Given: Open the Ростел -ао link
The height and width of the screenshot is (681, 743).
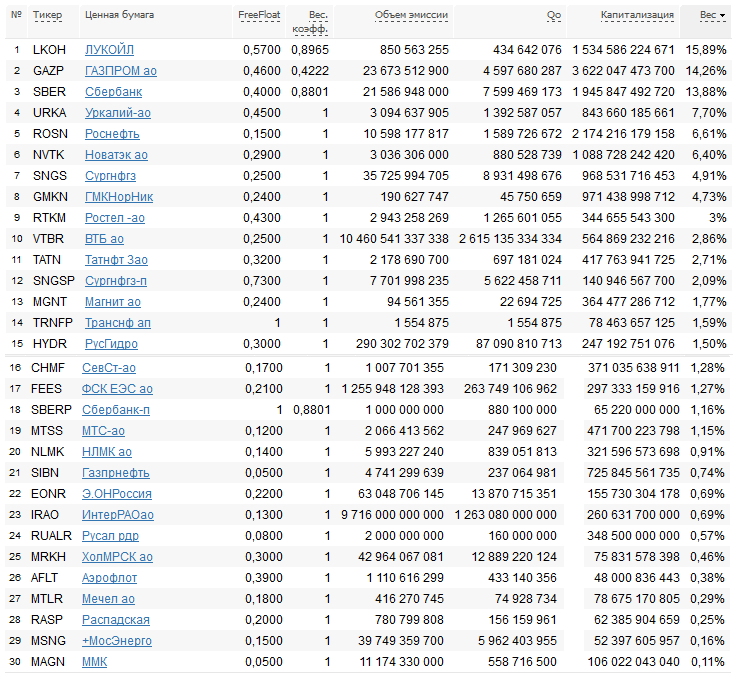Looking at the screenshot, I should pos(115,218).
